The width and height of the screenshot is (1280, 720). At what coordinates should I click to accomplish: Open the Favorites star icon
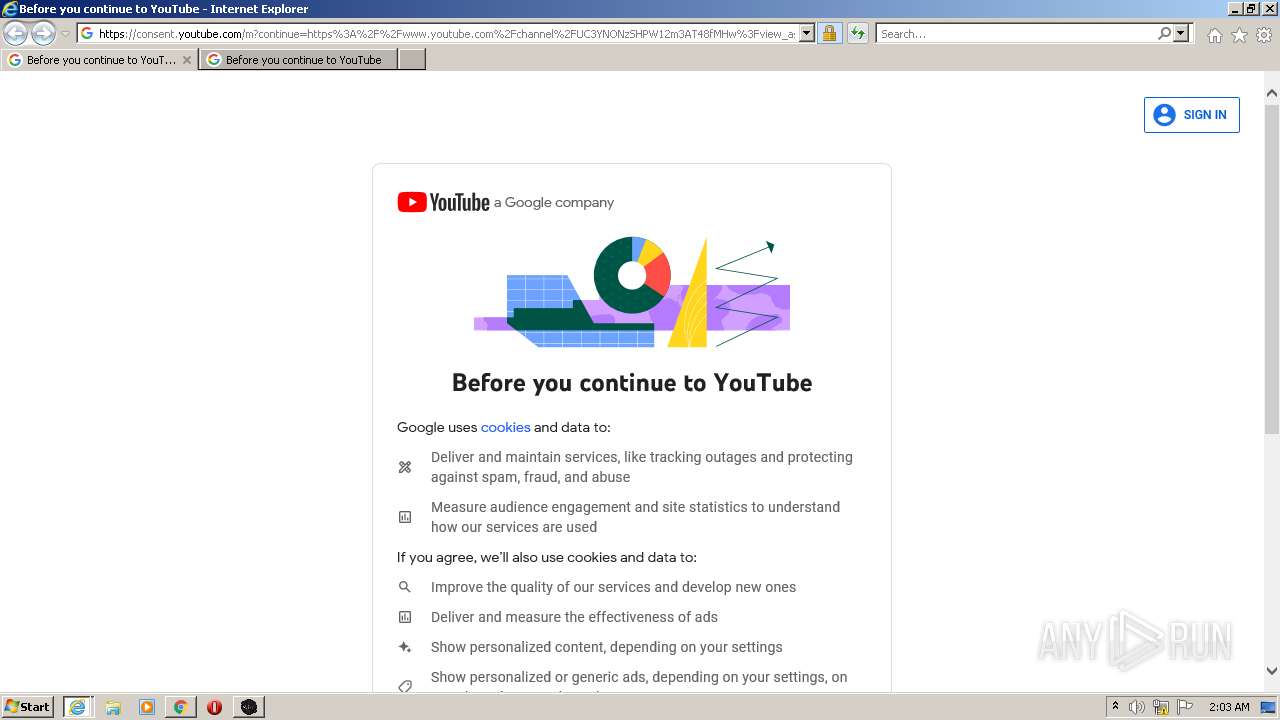pyautogui.click(x=1239, y=35)
